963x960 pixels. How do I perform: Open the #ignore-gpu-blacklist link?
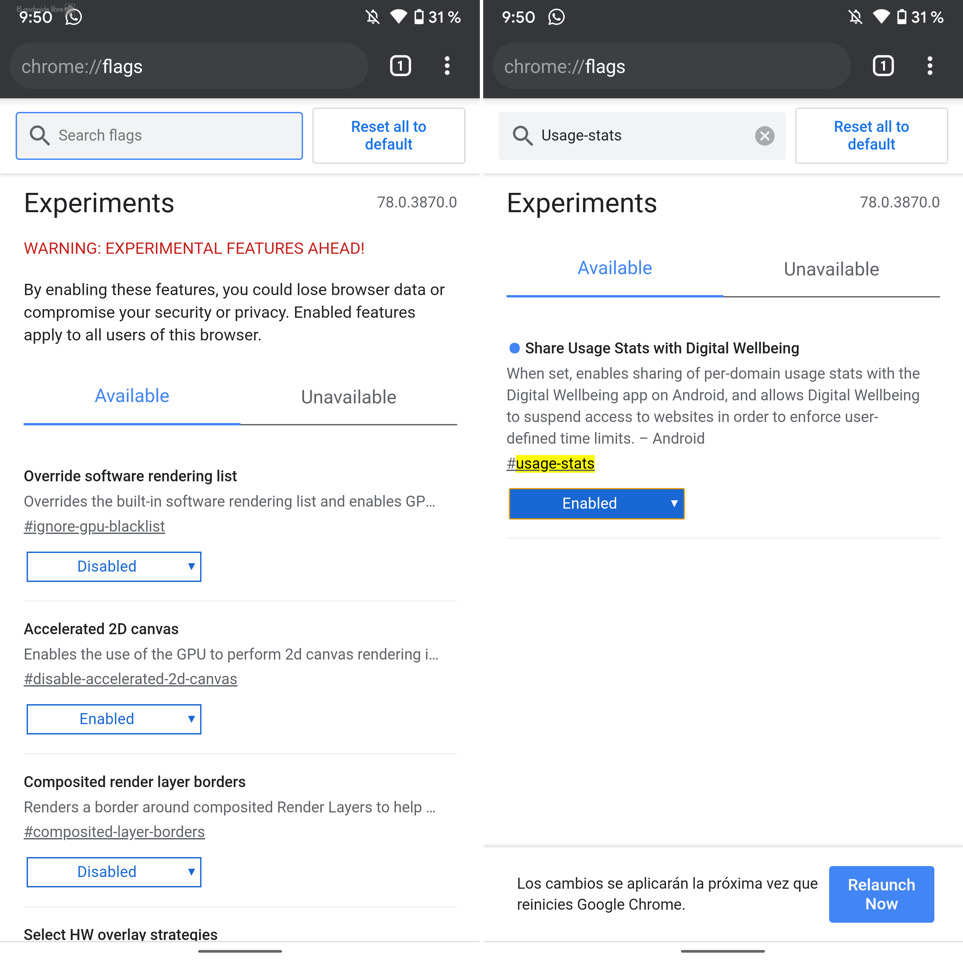pyautogui.click(x=95, y=527)
